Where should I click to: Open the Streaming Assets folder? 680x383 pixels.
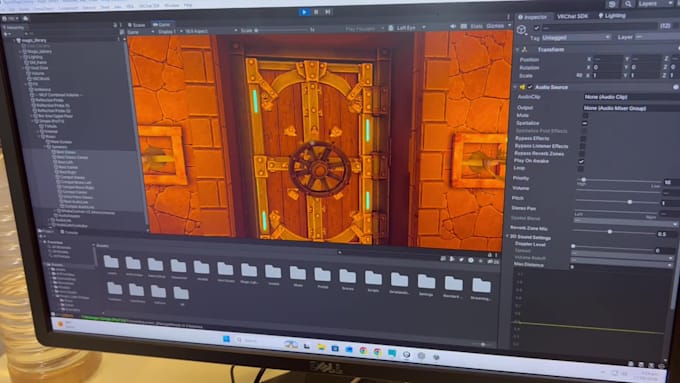[481, 288]
